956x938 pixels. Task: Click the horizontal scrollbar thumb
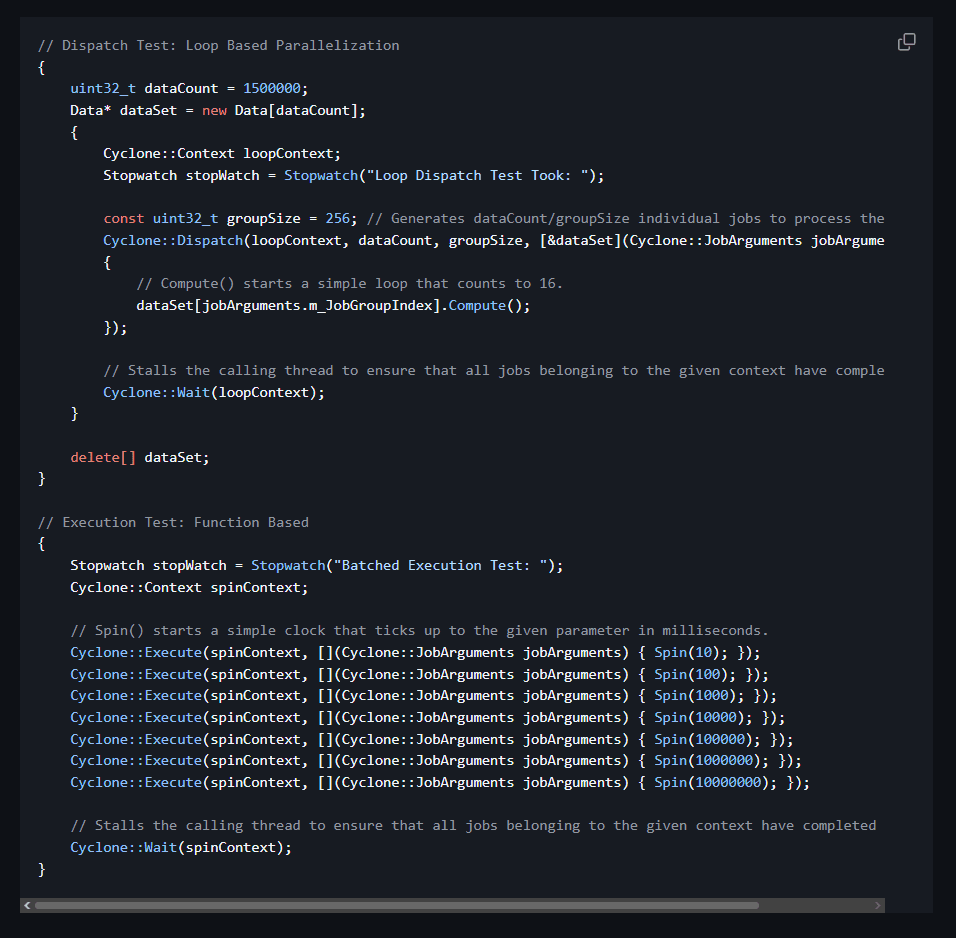[396, 905]
